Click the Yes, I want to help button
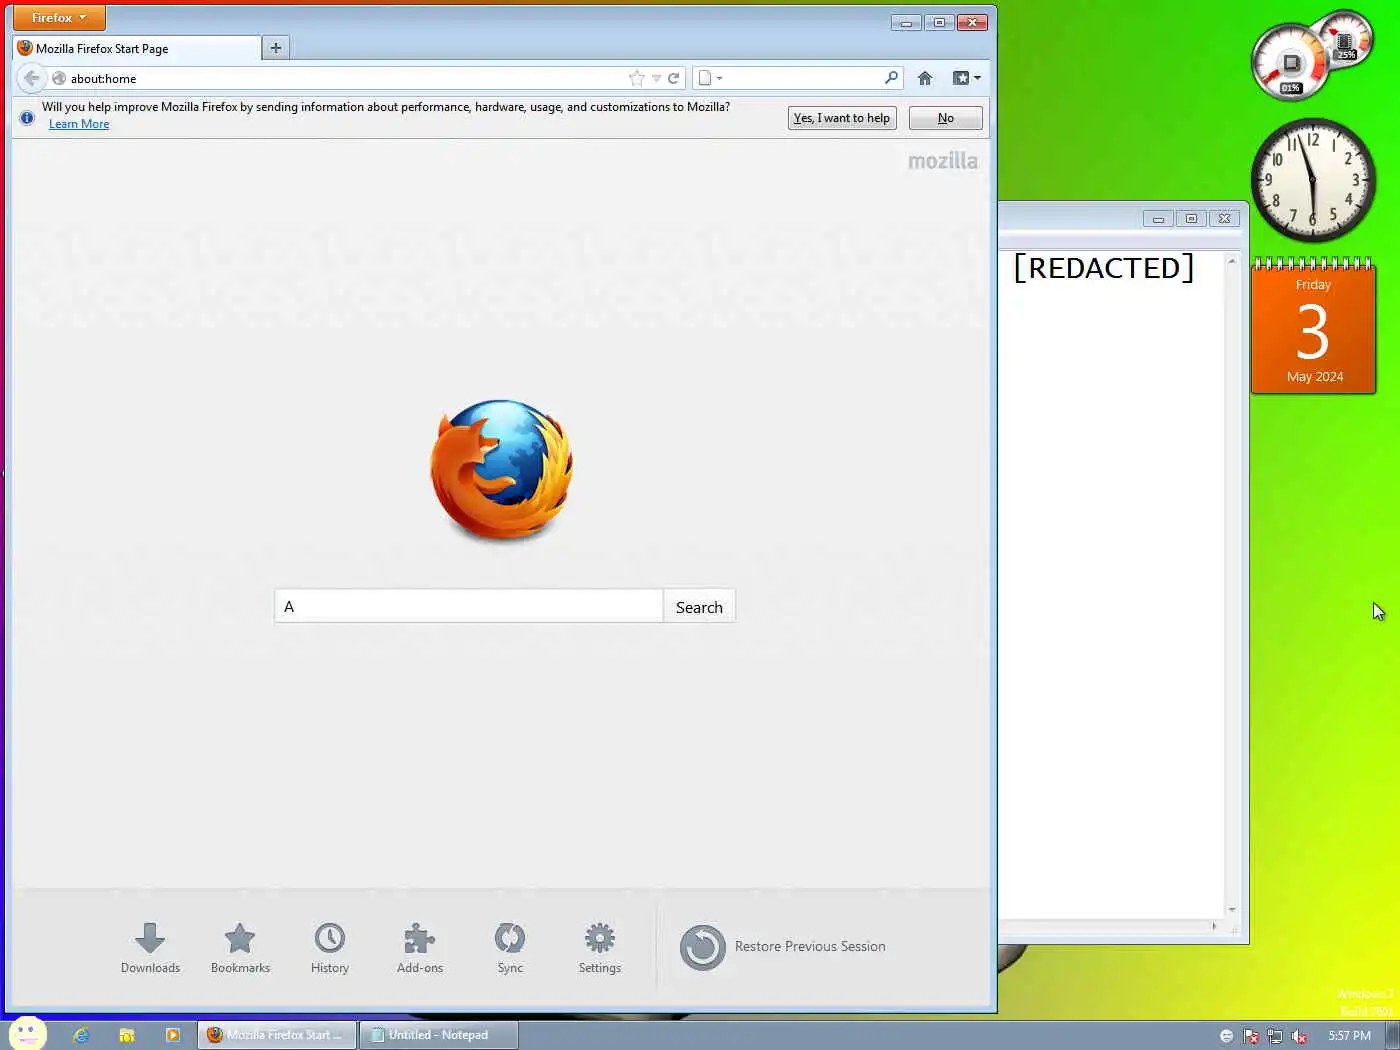1400x1050 pixels. point(842,118)
